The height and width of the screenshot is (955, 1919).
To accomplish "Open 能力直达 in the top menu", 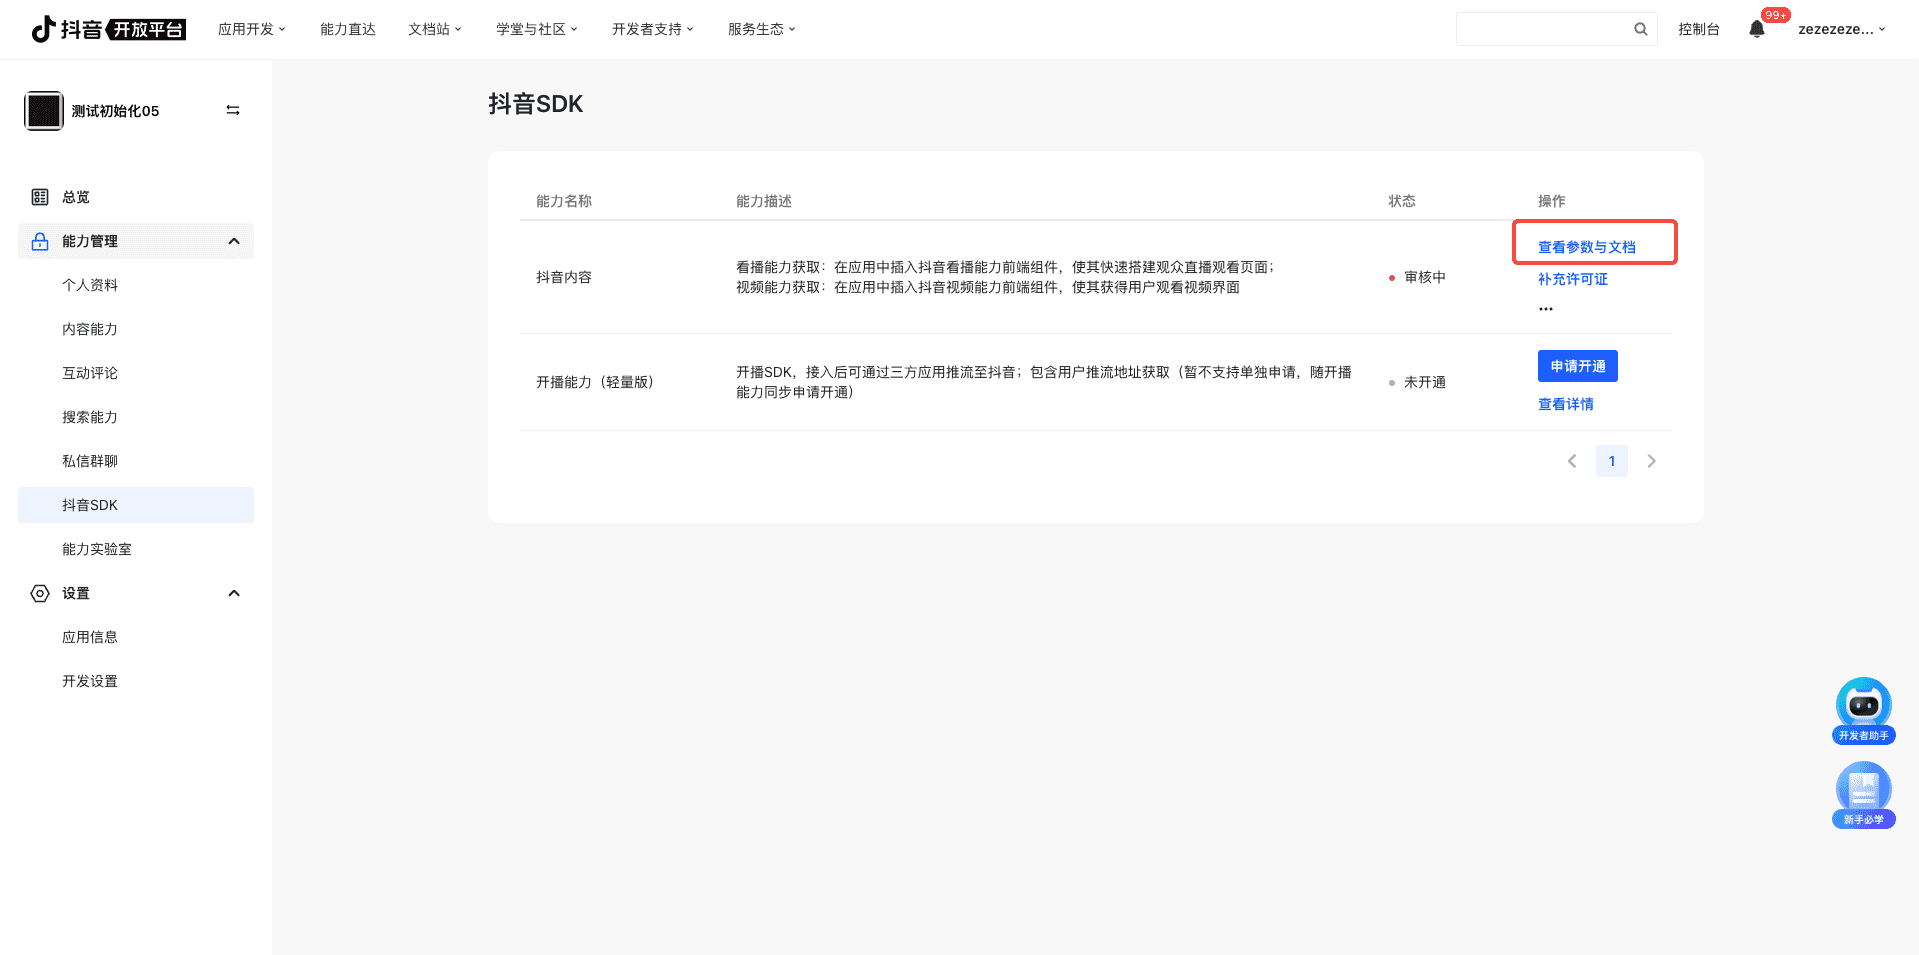I will point(348,29).
